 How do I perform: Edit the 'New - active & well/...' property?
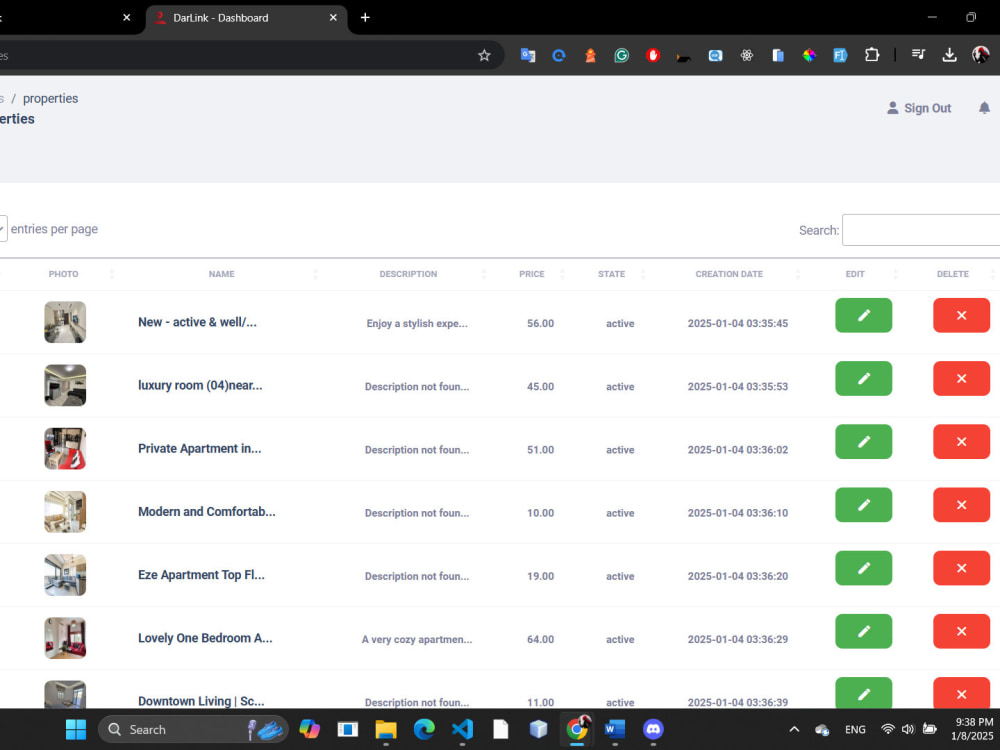click(864, 315)
